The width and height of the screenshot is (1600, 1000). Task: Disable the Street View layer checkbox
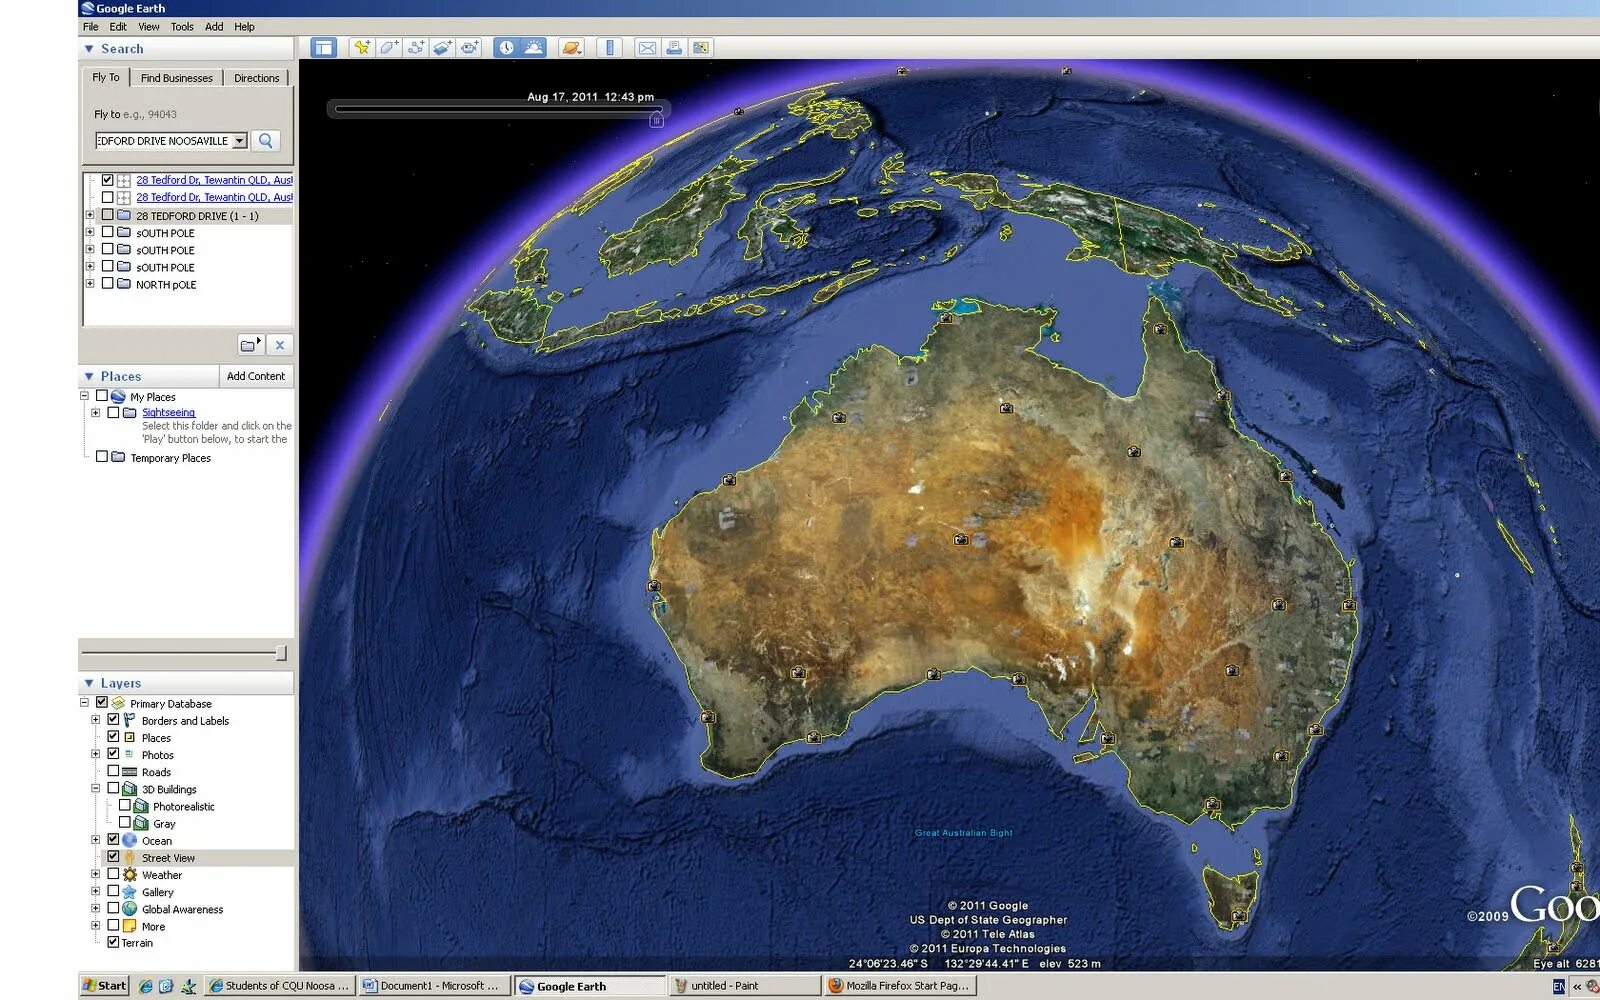[x=113, y=857]
